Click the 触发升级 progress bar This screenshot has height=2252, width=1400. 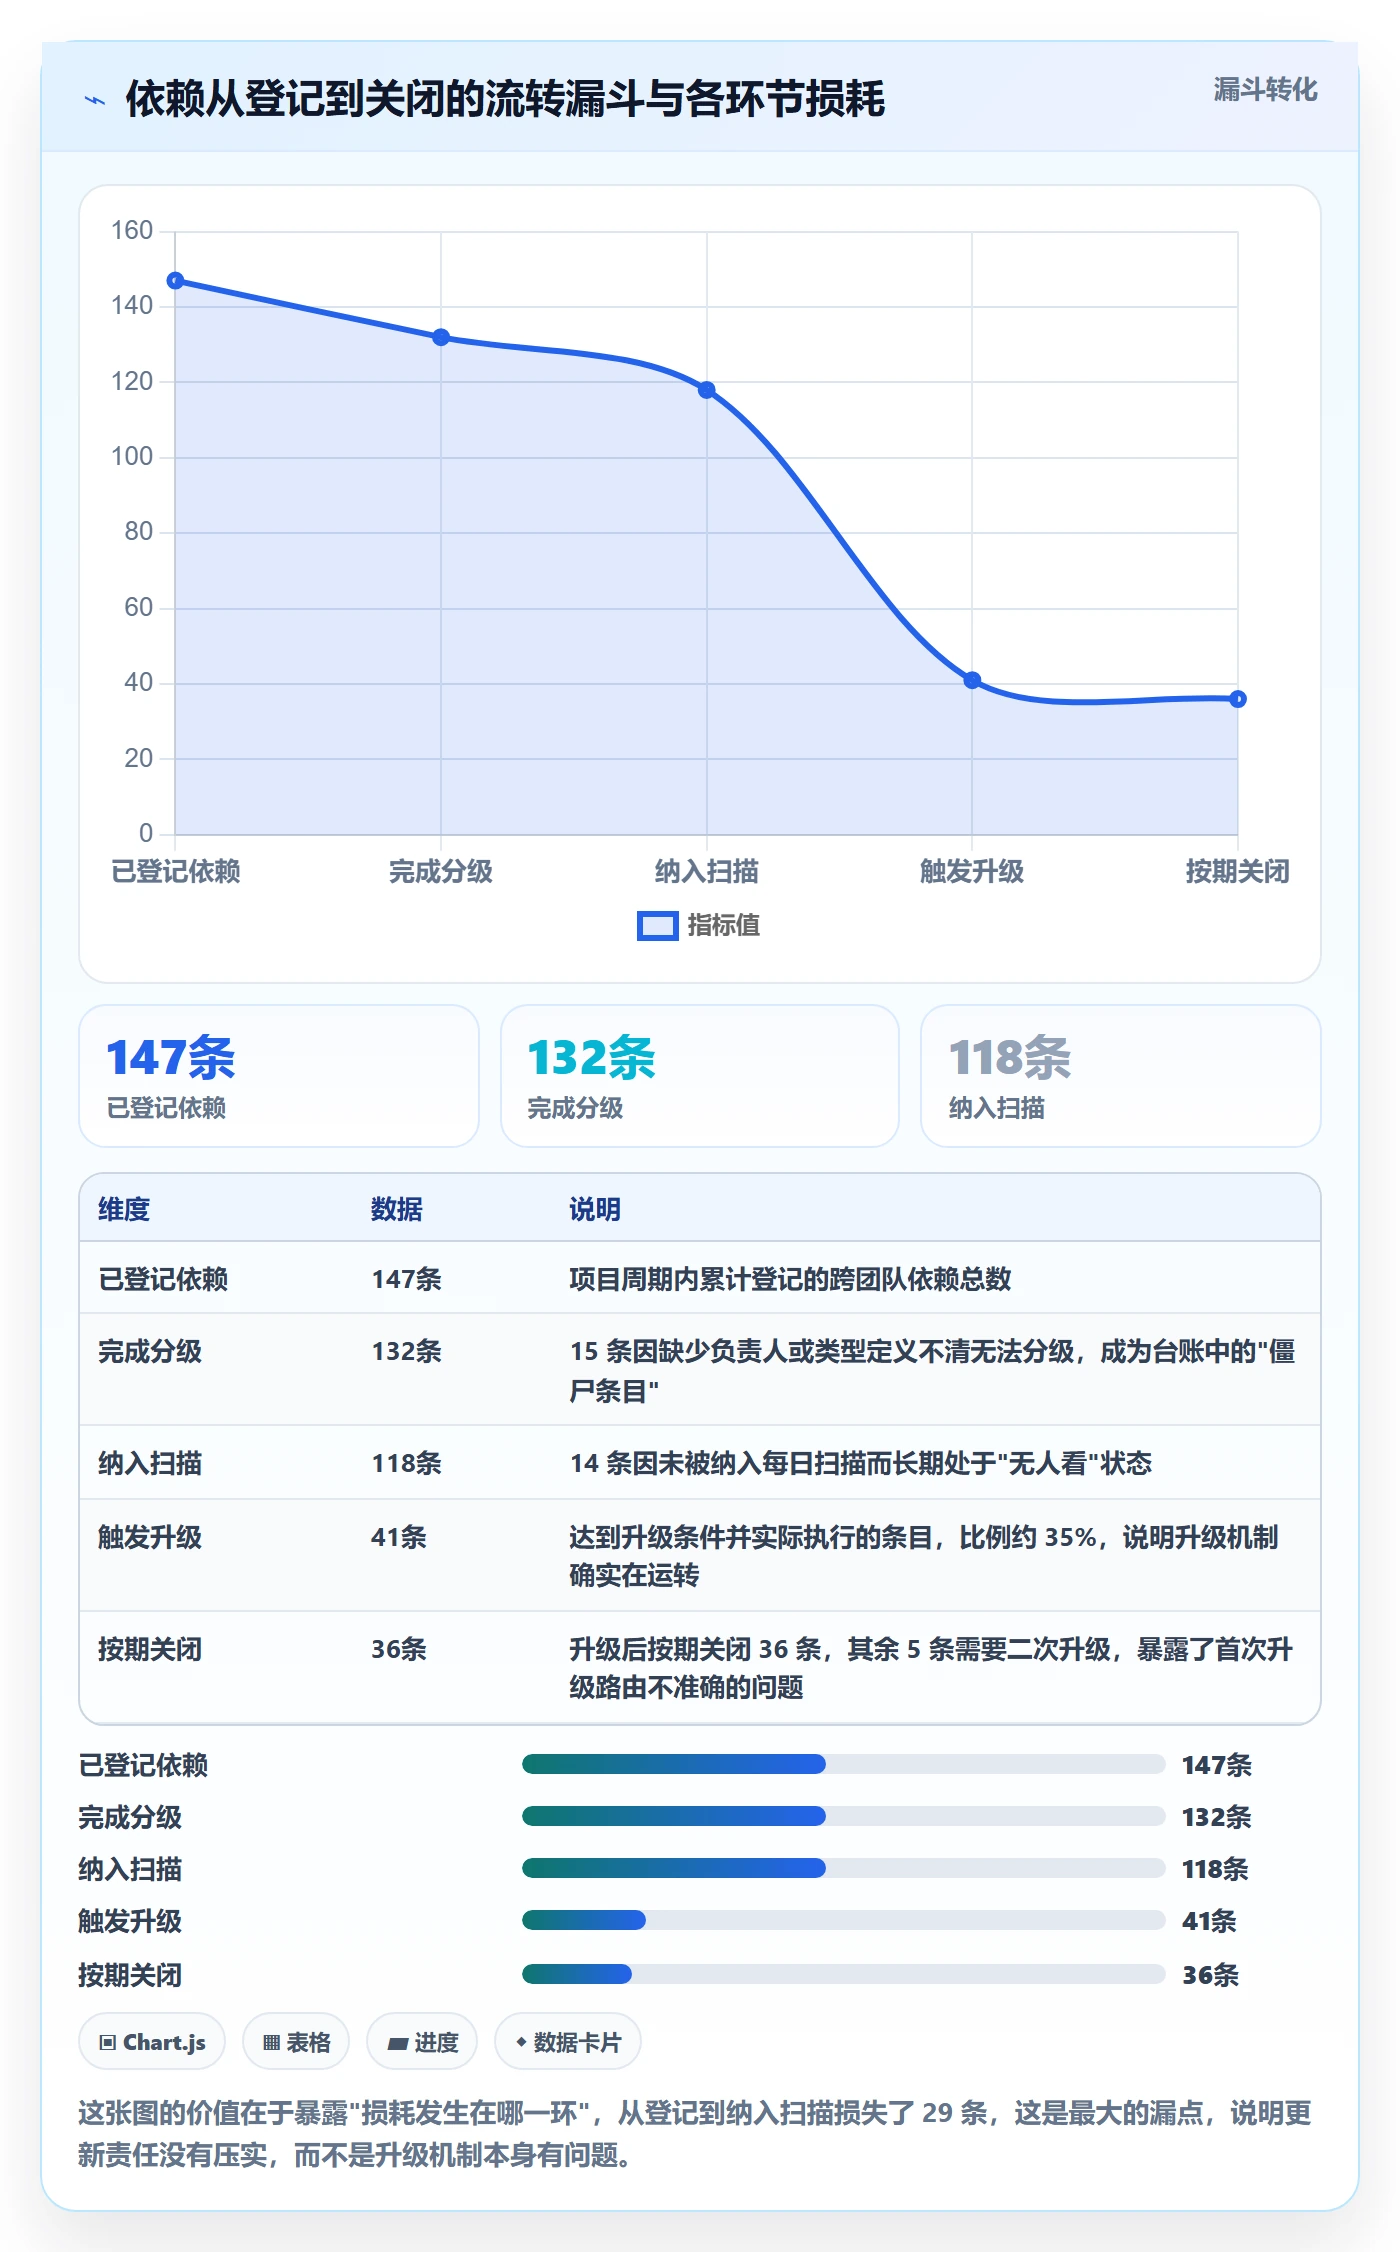coord(844,1920)
